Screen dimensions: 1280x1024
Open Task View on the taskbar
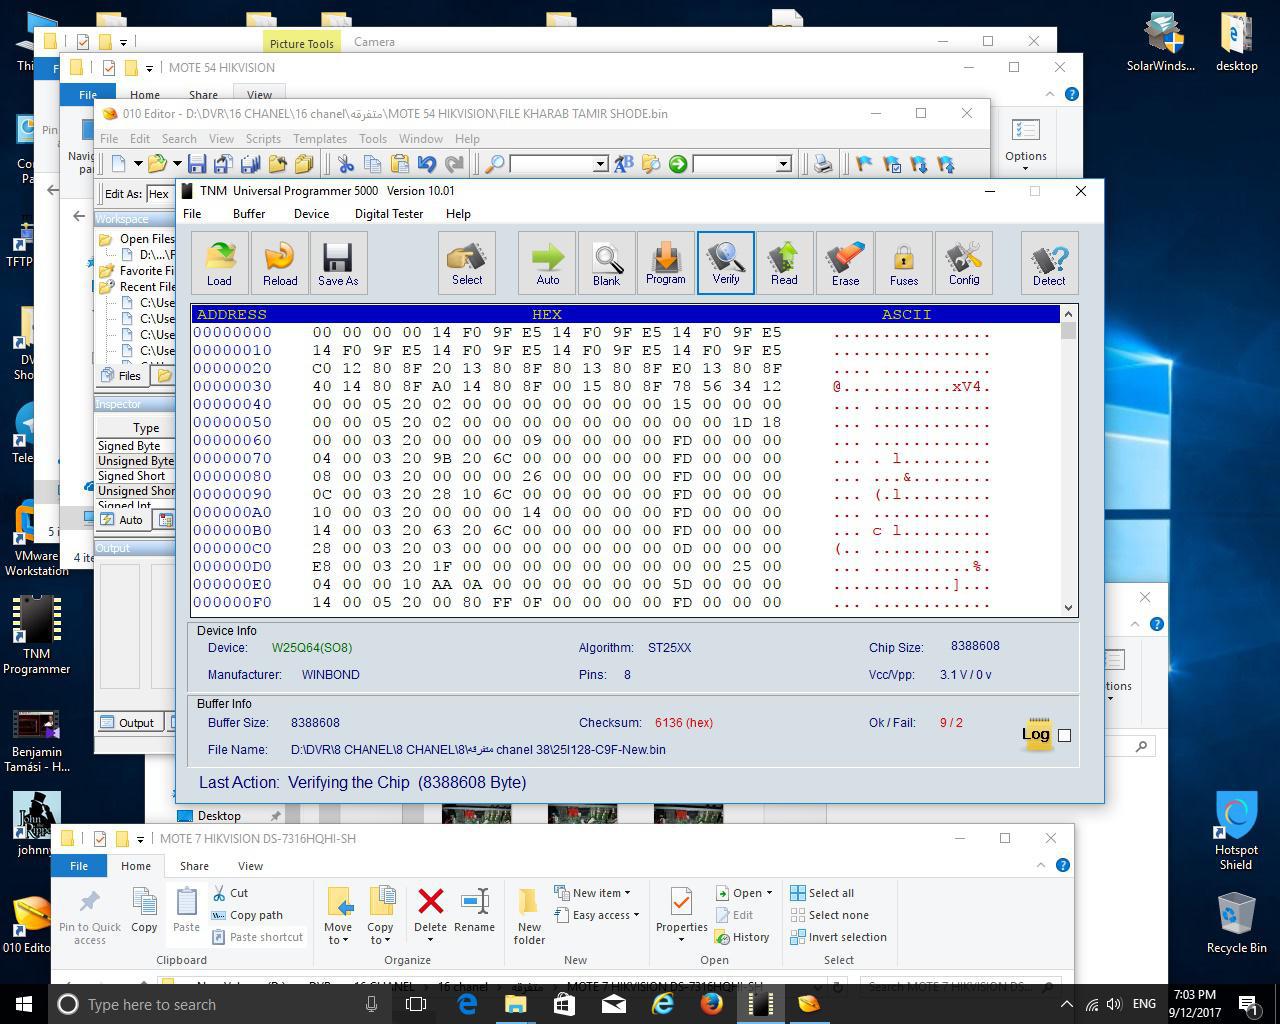416,1004
